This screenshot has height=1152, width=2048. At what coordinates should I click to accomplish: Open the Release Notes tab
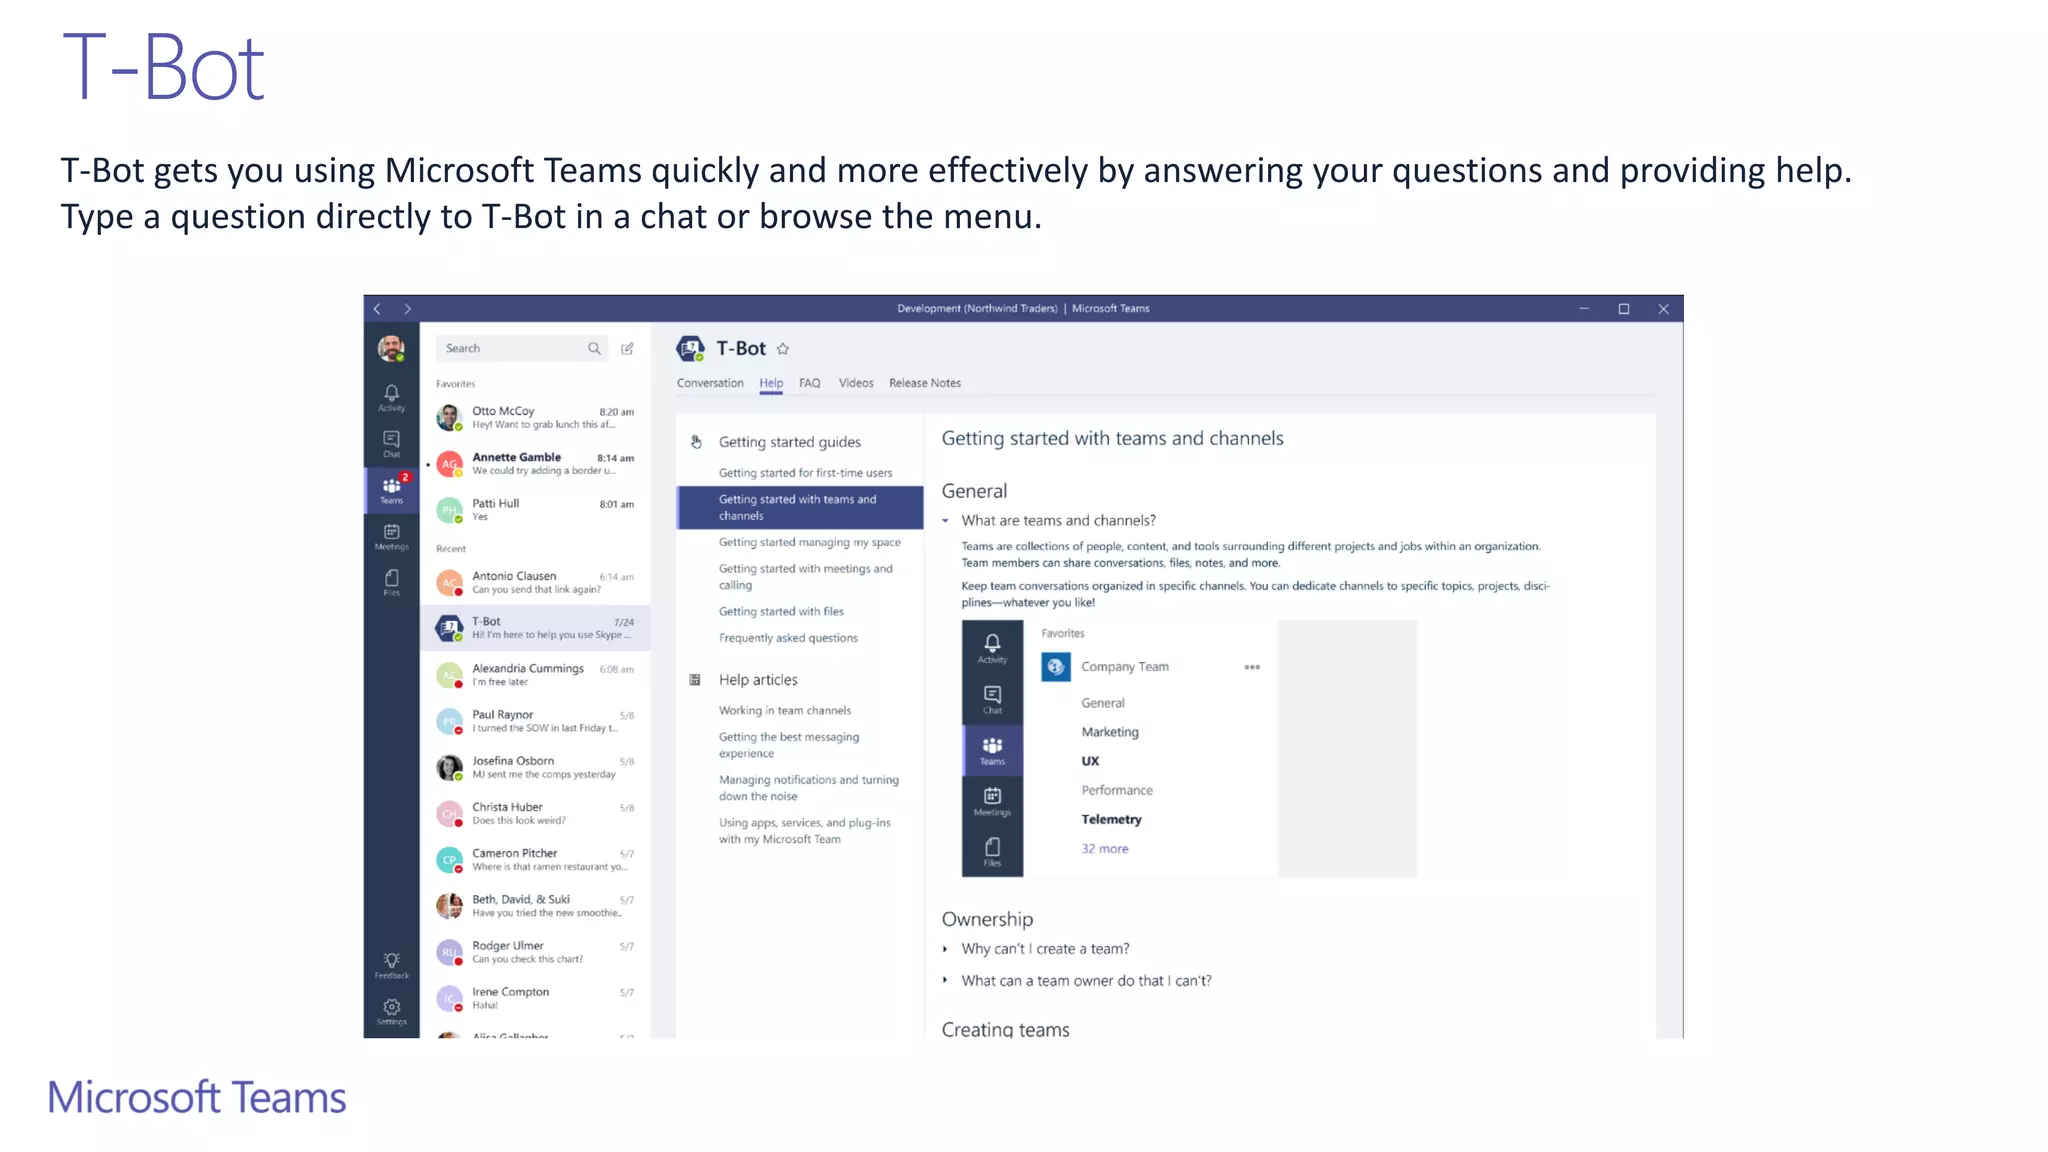coord(925,383)
